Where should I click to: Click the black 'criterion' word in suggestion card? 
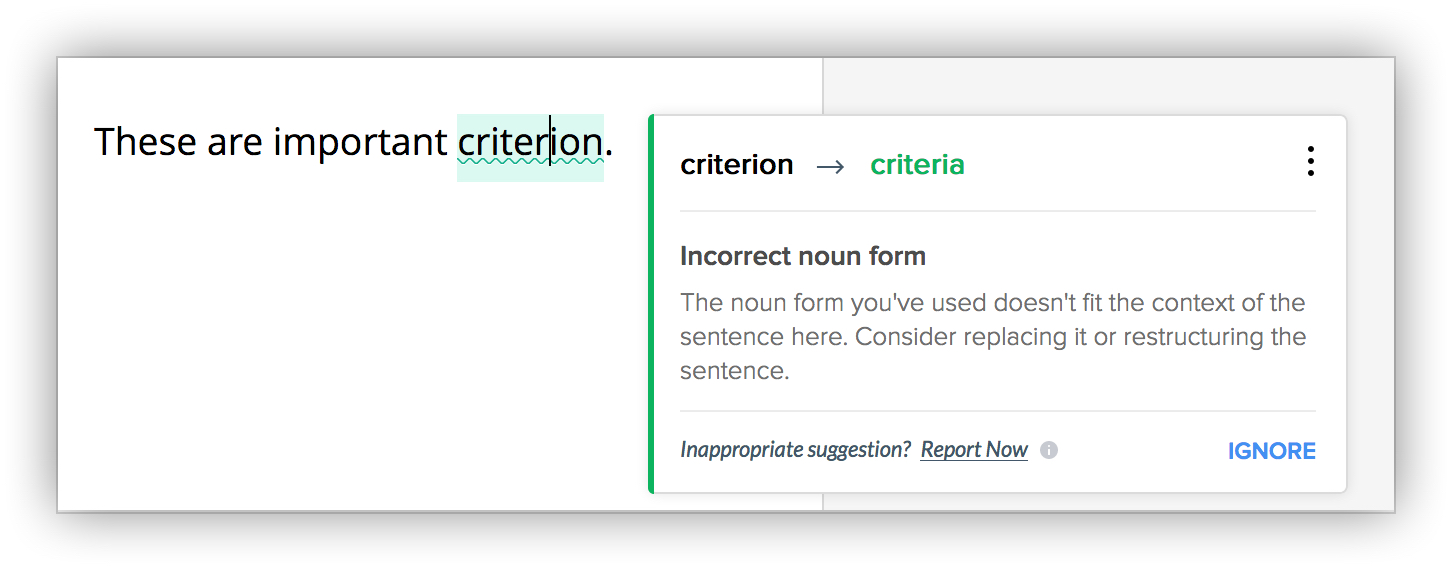tap(737, 165)
